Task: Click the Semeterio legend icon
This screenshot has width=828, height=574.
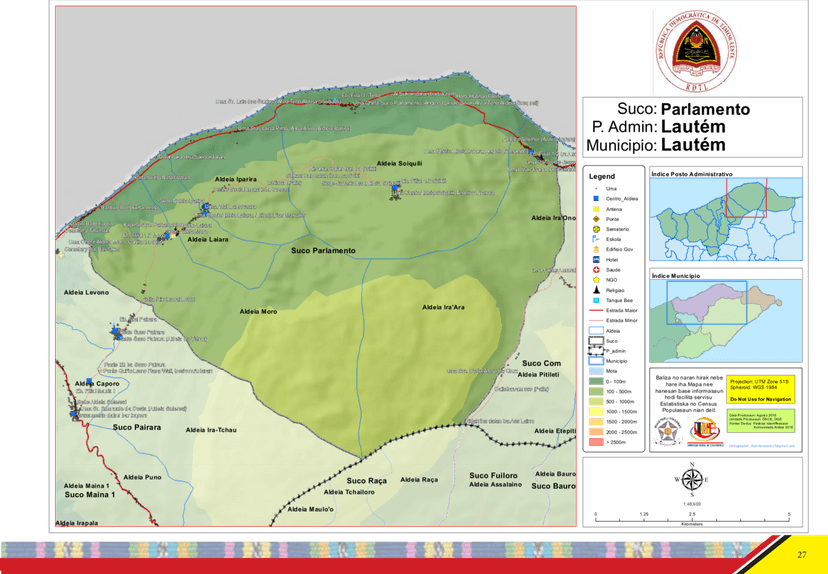Action: tap(596, 229)
